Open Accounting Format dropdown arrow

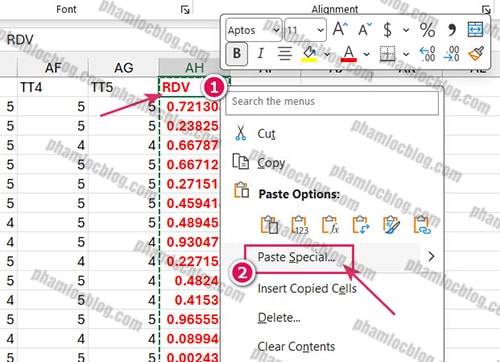[x=406, y=30]
